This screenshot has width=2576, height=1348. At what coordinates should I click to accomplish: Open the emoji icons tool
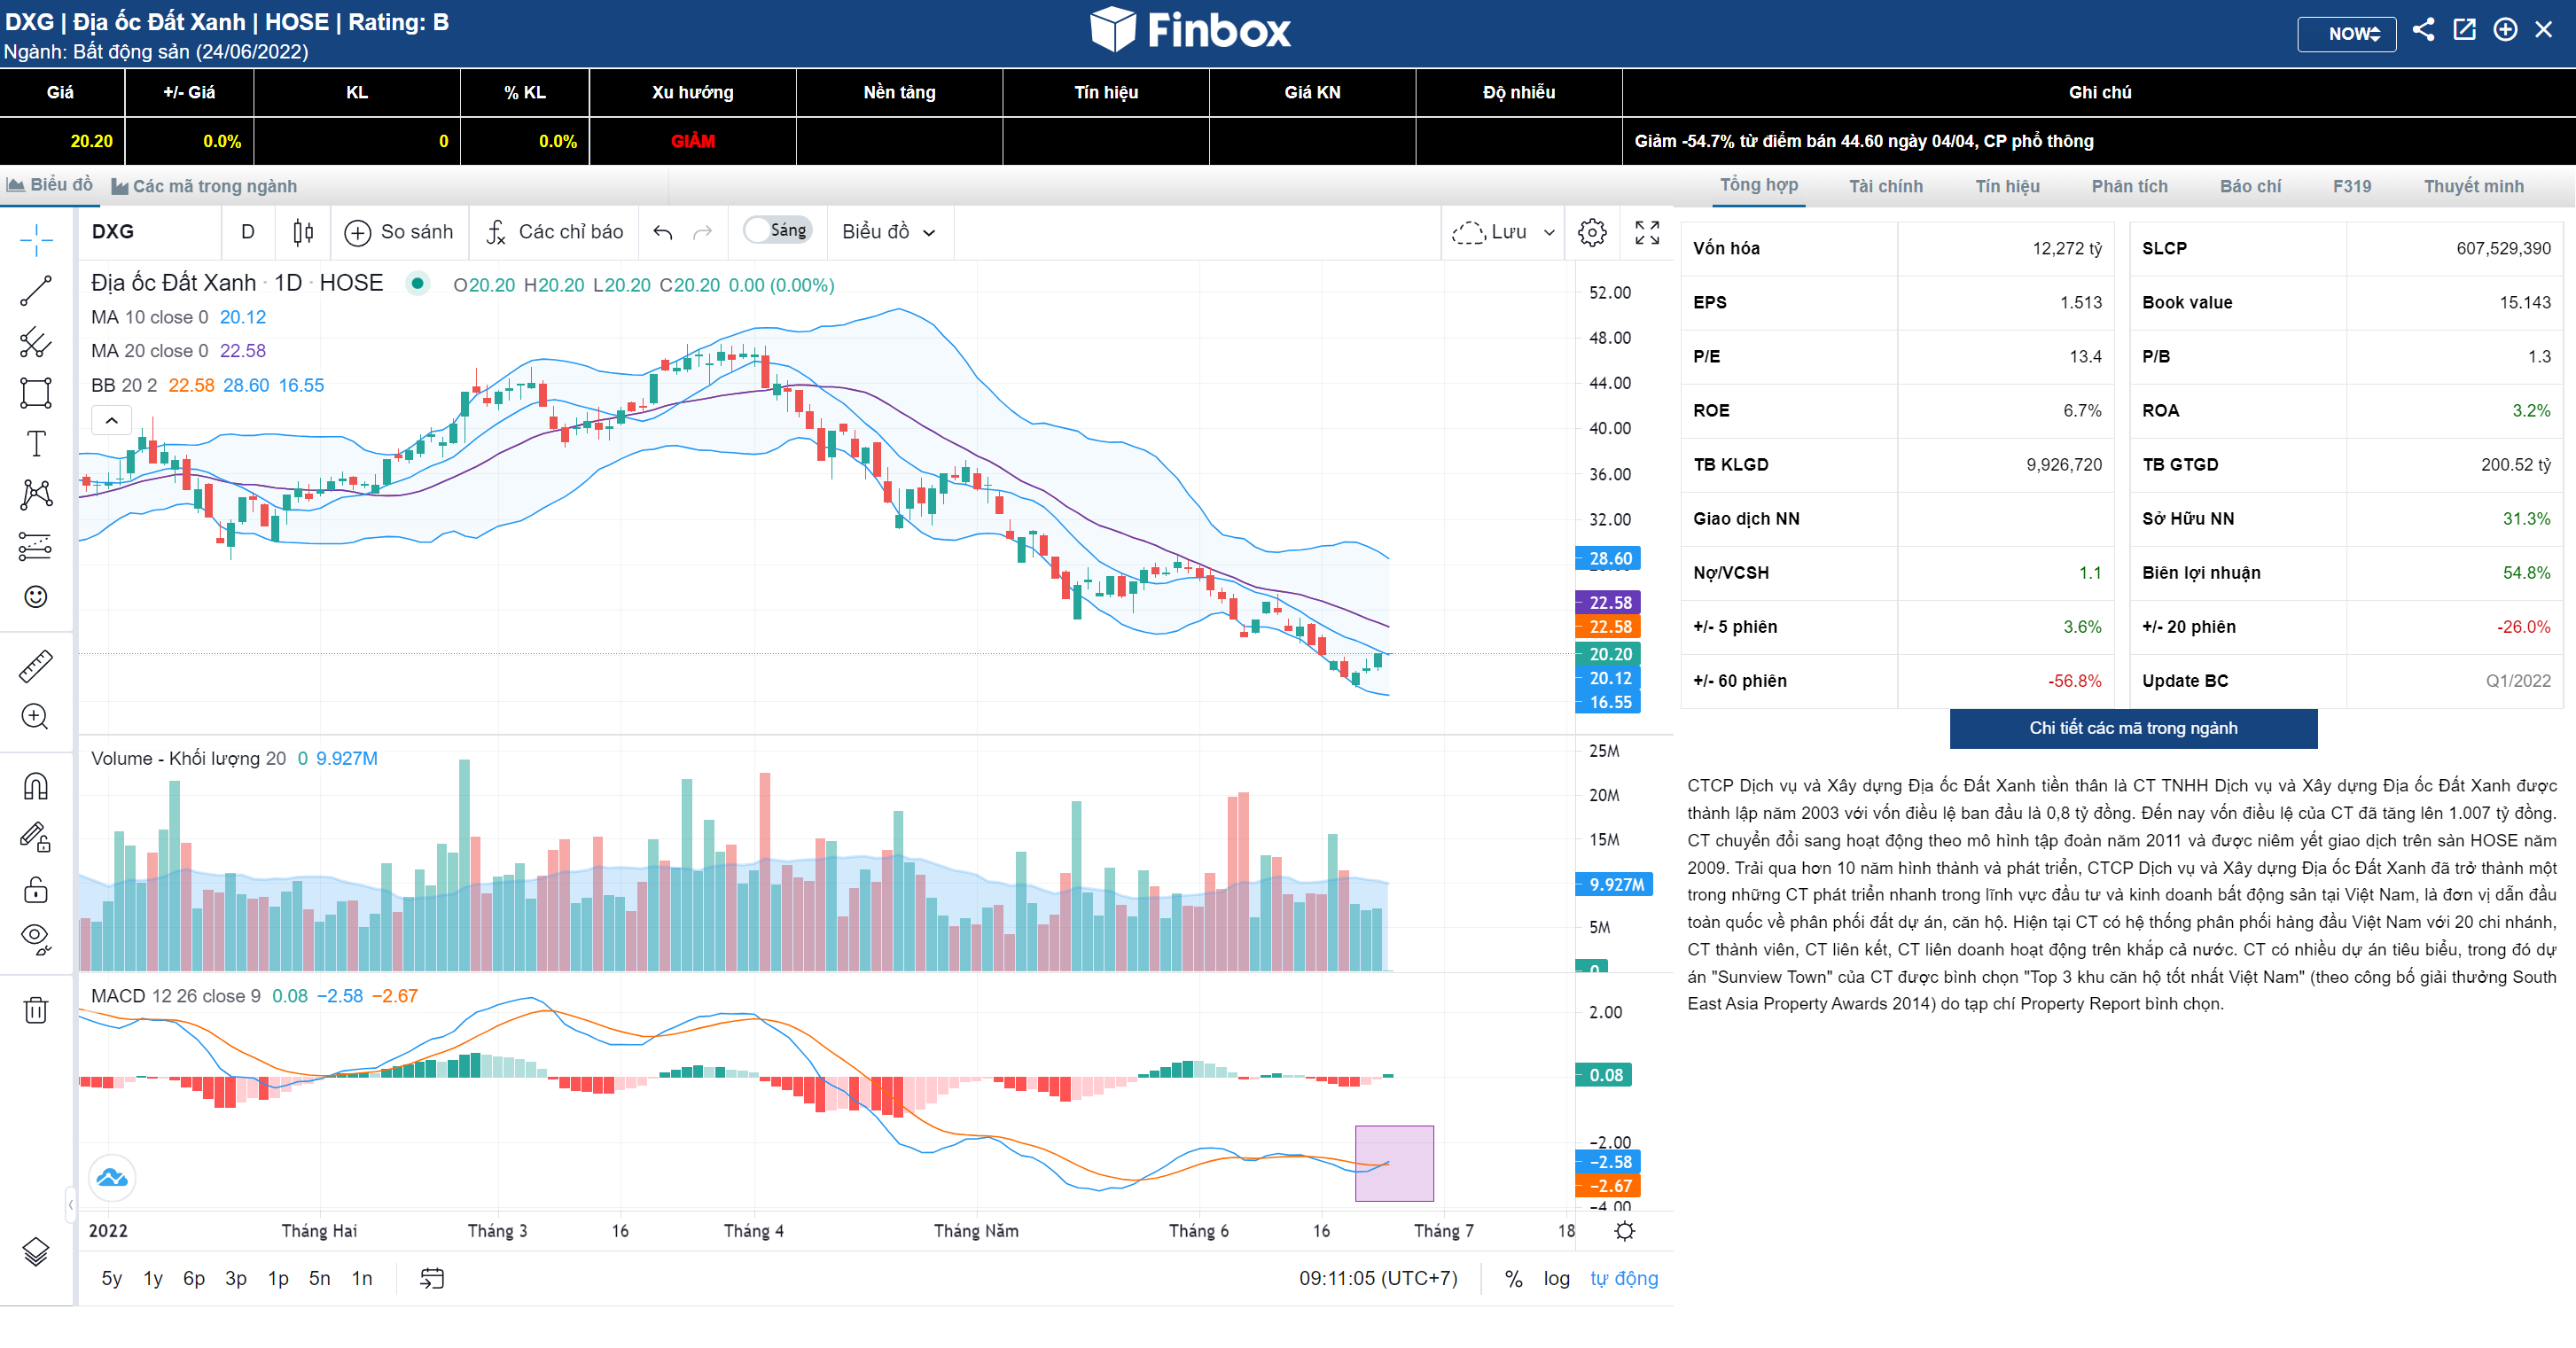coord(36,597)
